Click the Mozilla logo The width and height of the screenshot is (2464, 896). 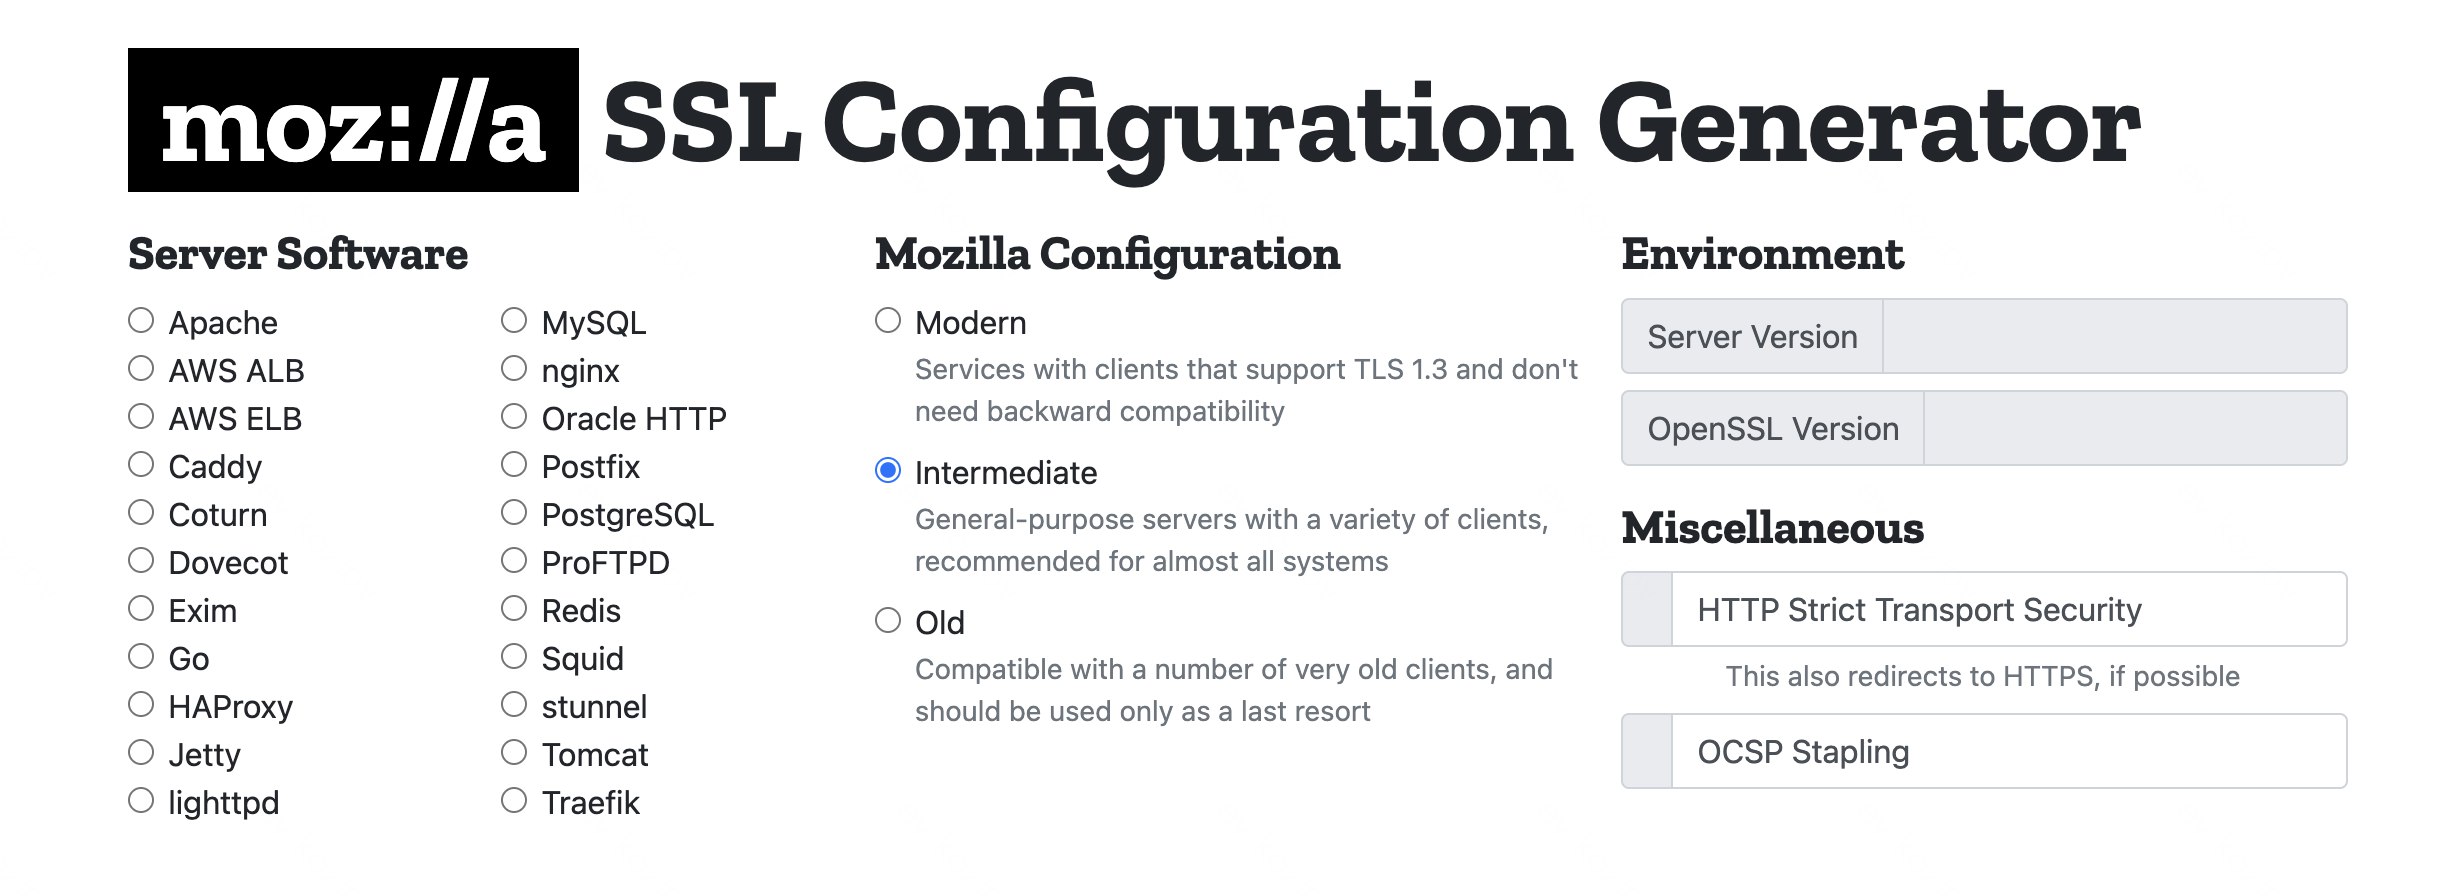tap(353, 120)
